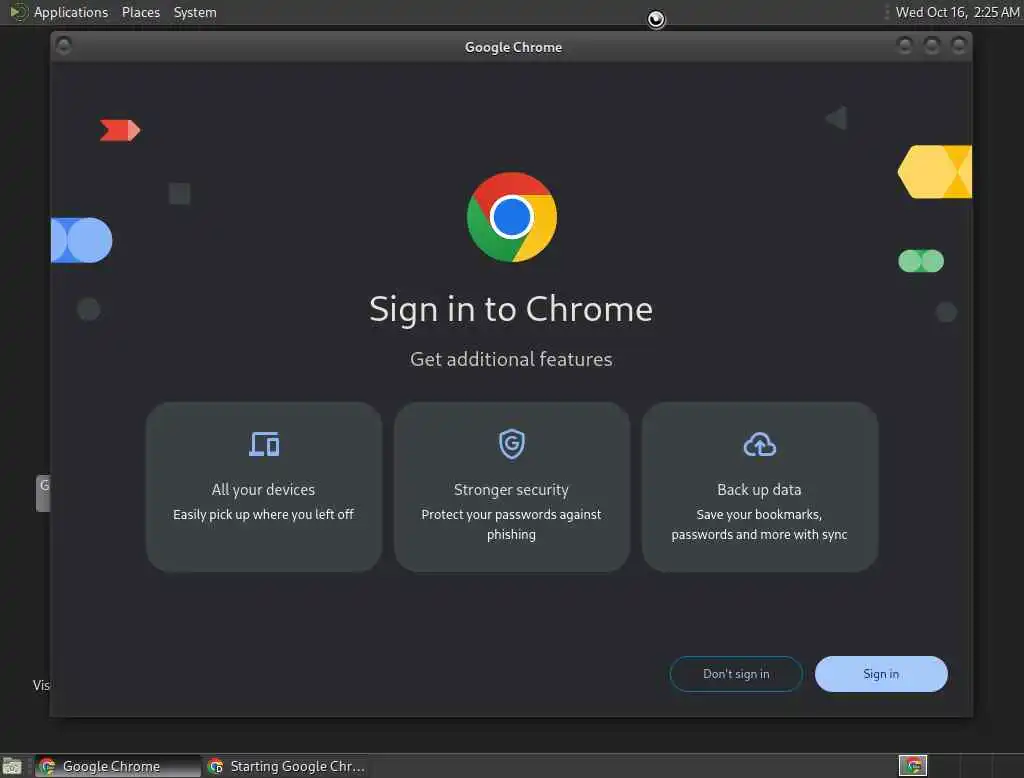This screenshot has width=1024, height=778.
Task: Click the Google Chrome title bar text
Action: 513,47
